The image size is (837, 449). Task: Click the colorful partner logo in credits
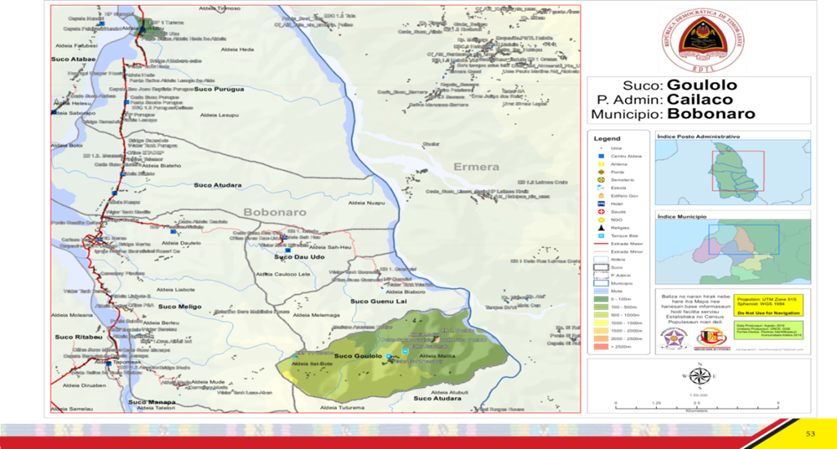711,338
